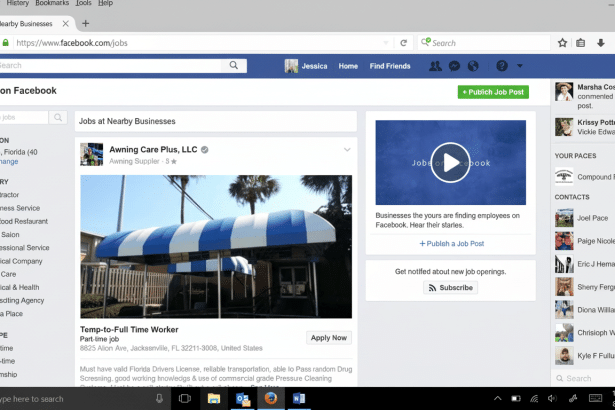The image size is (615, 410).
Task: Subscribe to new job openings
Action: [450, 288]
